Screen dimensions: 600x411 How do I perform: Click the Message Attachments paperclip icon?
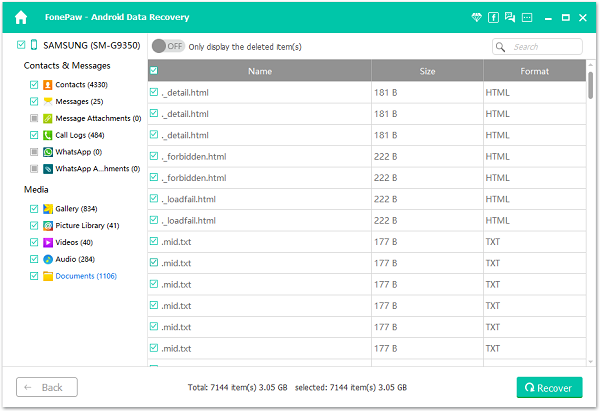click(47, 118)
